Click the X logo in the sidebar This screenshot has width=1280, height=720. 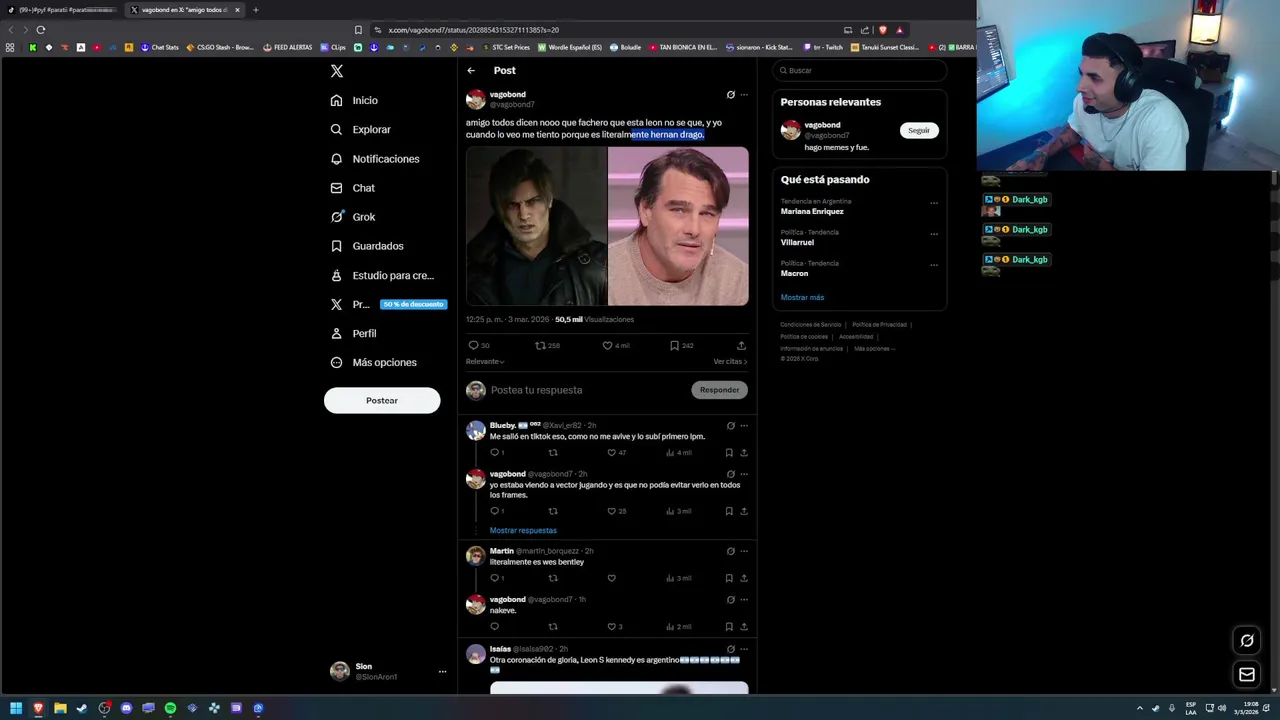(337, 71)
